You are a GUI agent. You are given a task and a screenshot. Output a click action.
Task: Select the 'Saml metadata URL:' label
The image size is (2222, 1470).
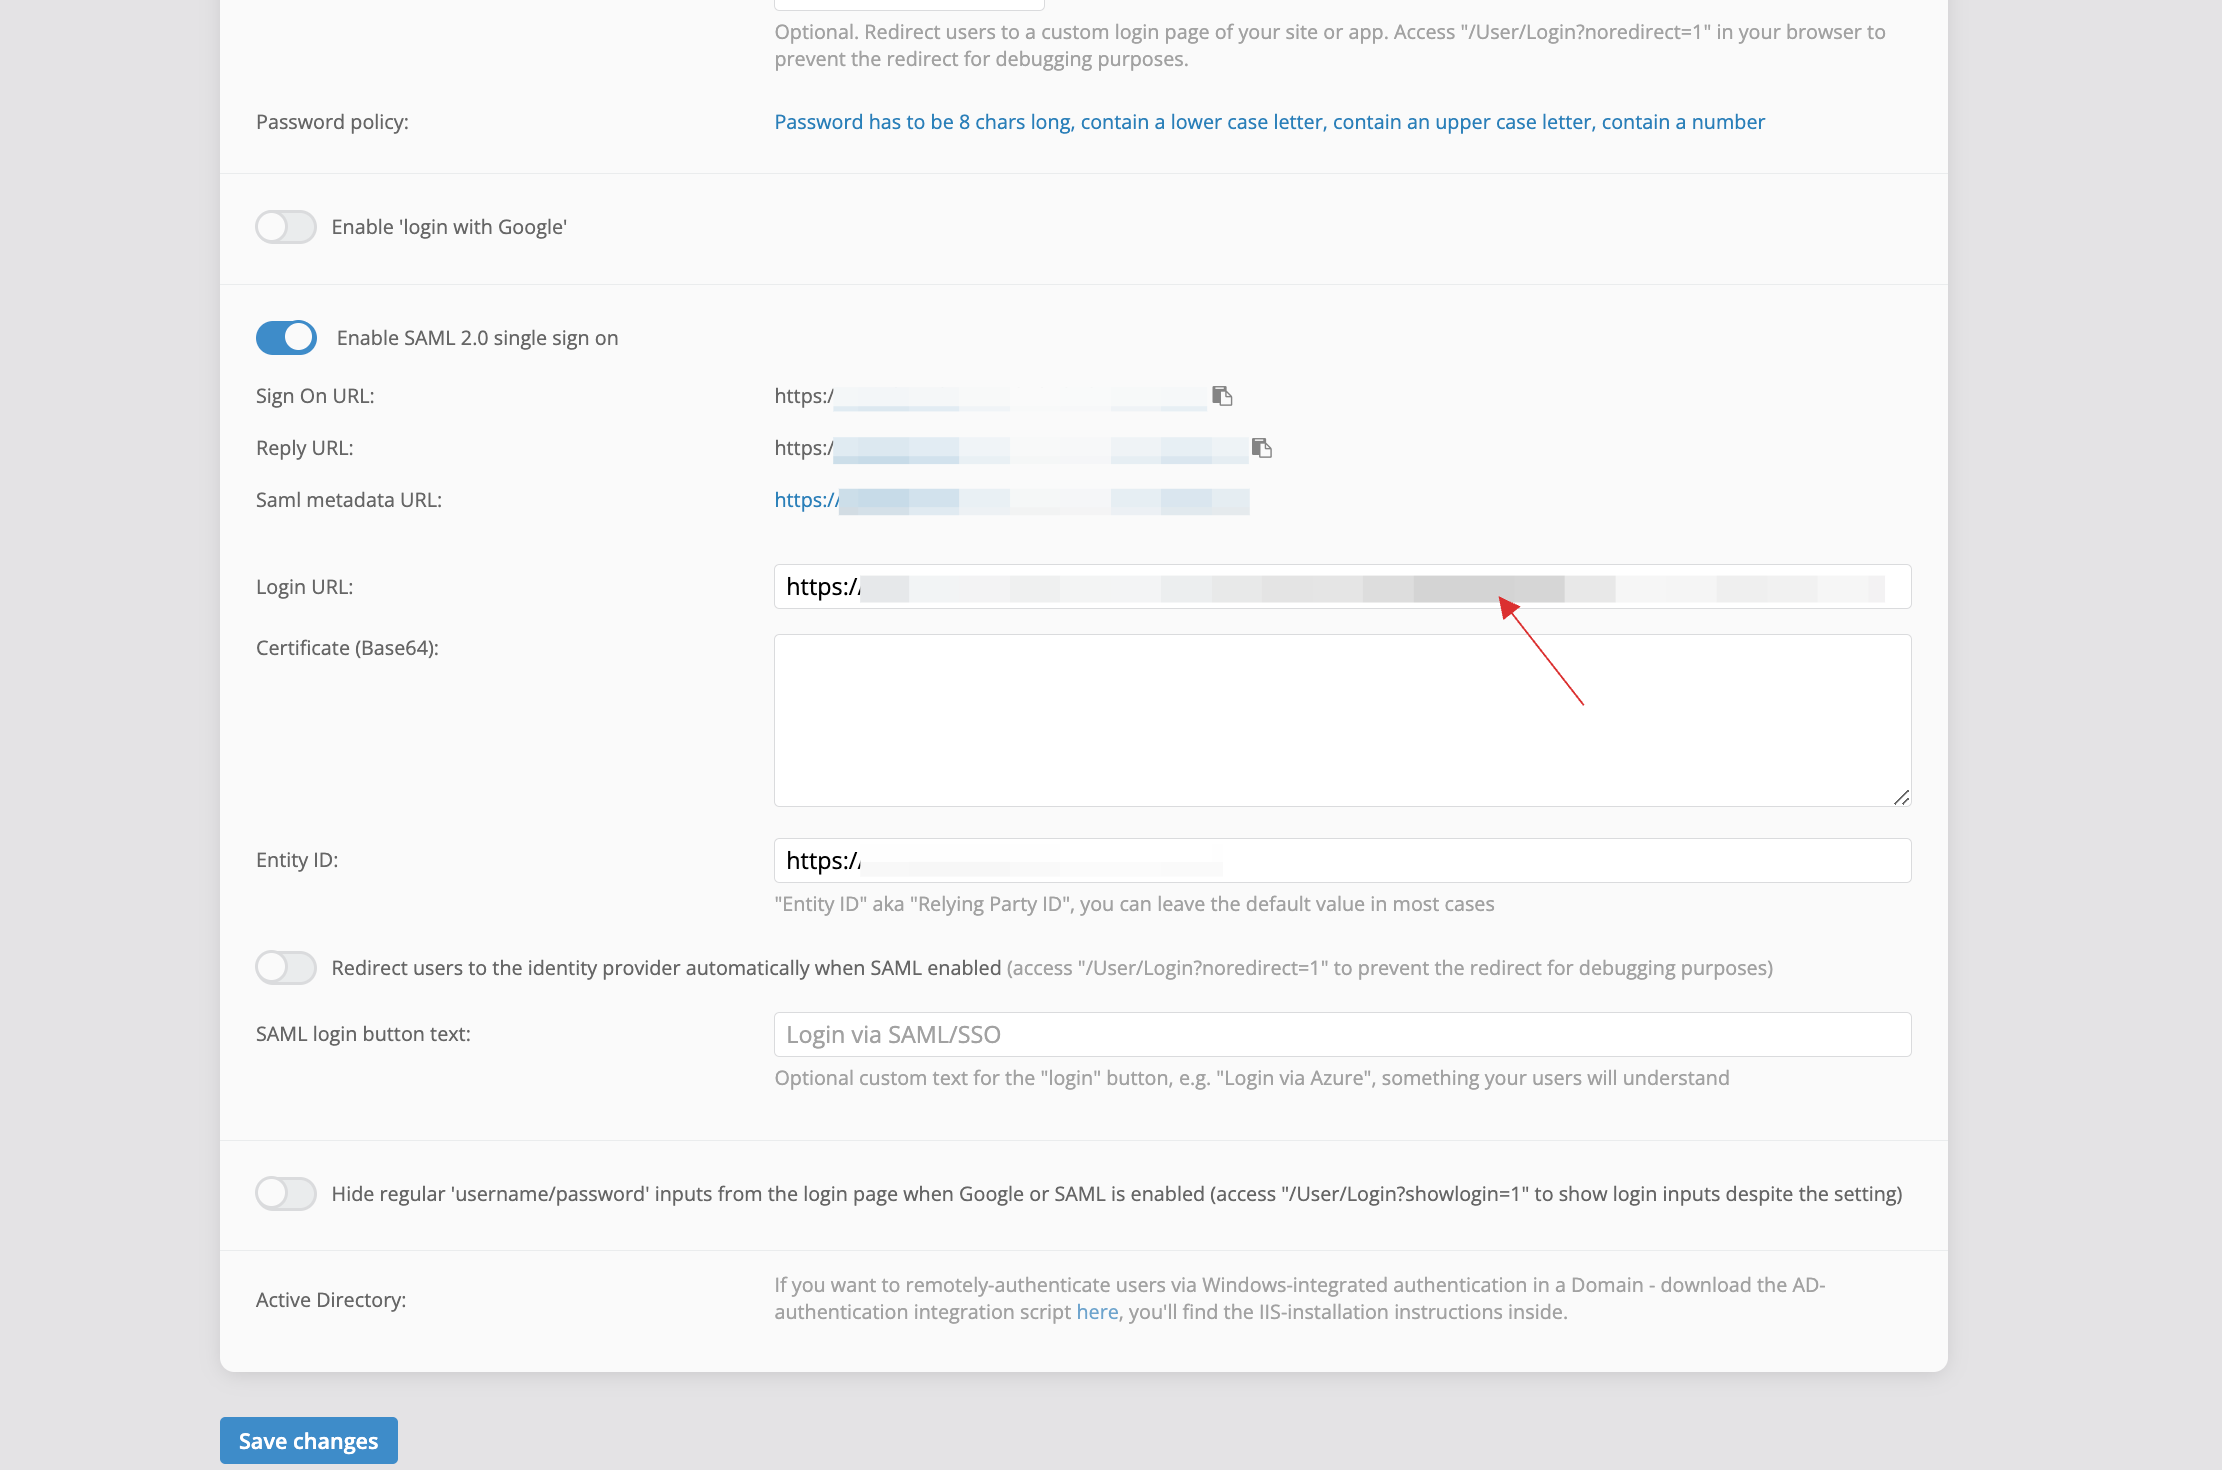349,500
